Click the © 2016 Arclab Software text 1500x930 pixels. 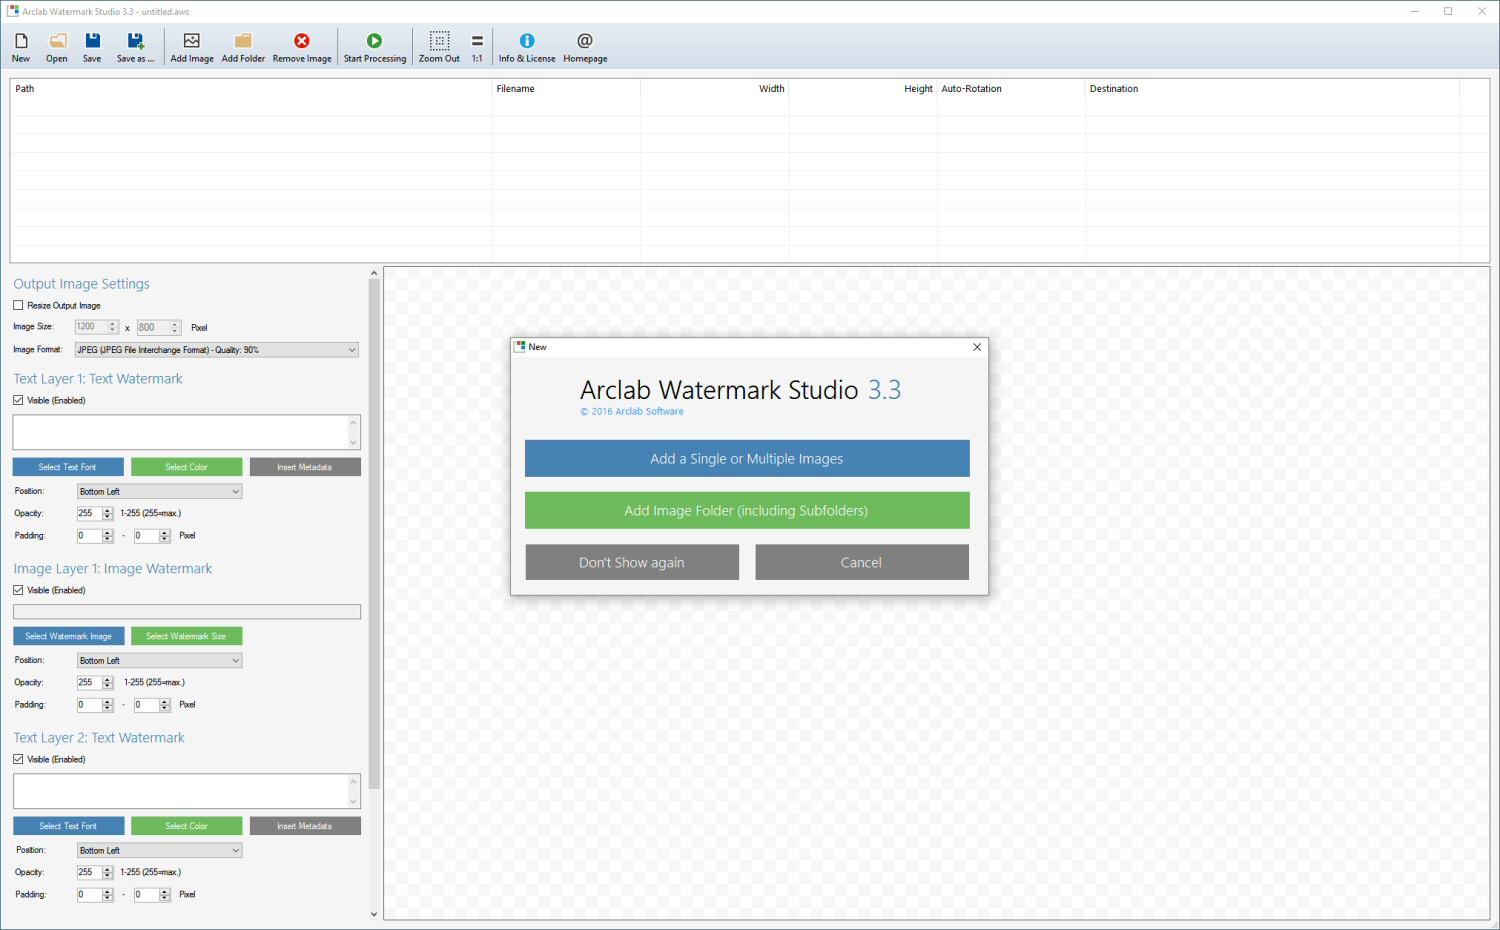(x=632, y=411)
